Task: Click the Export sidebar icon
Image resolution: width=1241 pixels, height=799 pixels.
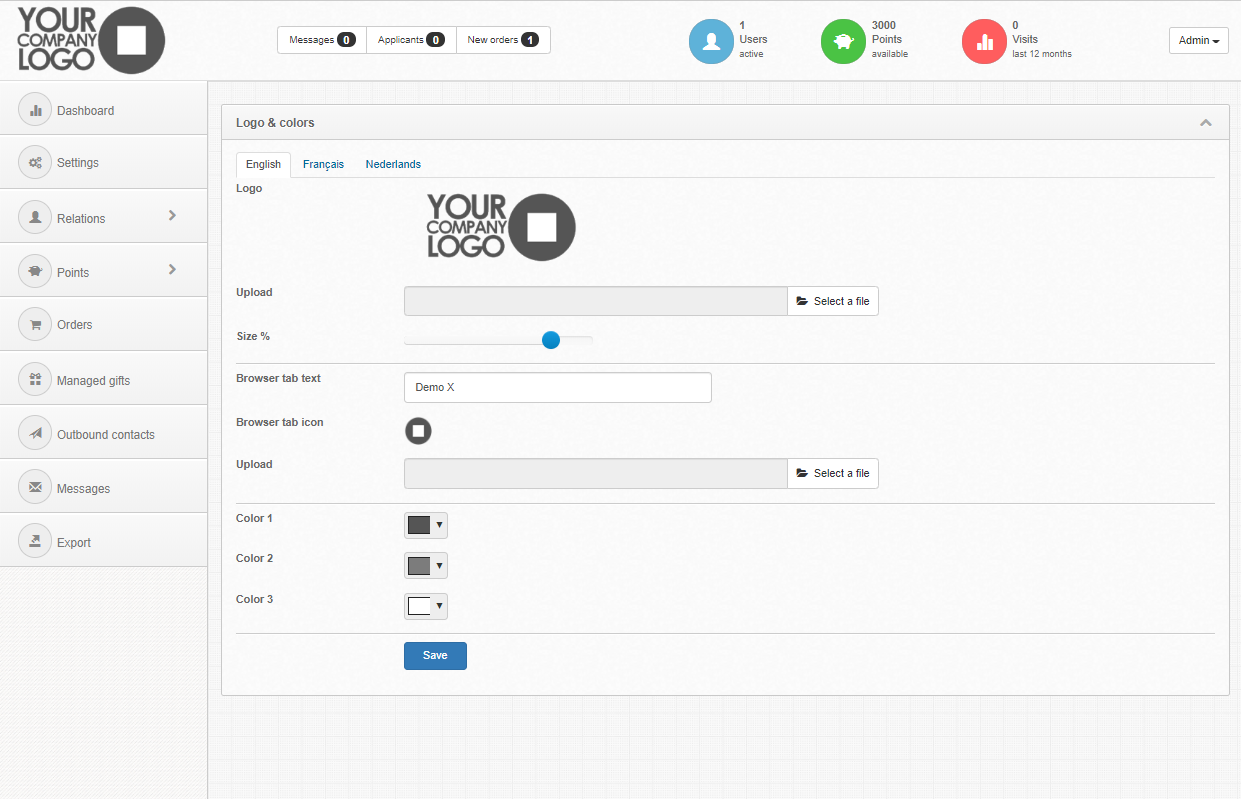Action: [35, 542]
